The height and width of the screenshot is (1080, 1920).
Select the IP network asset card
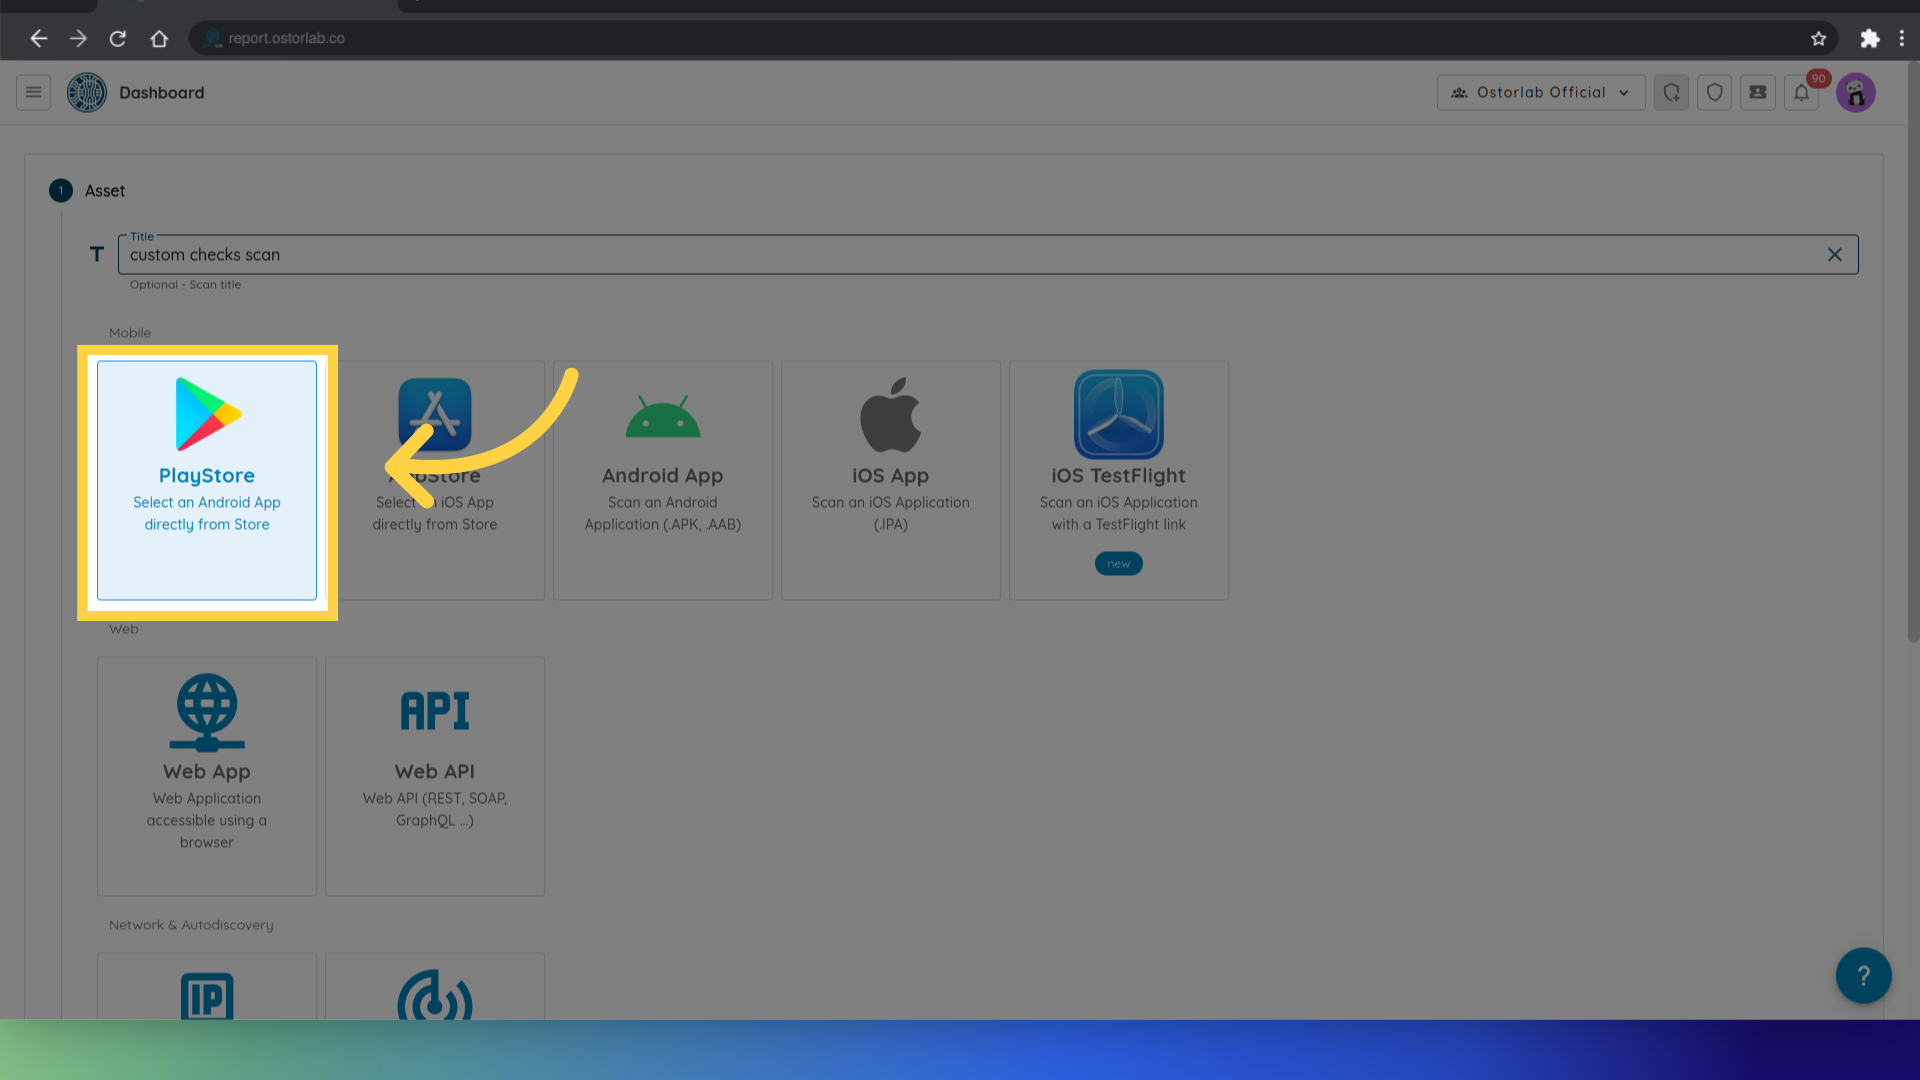[207, 993]
